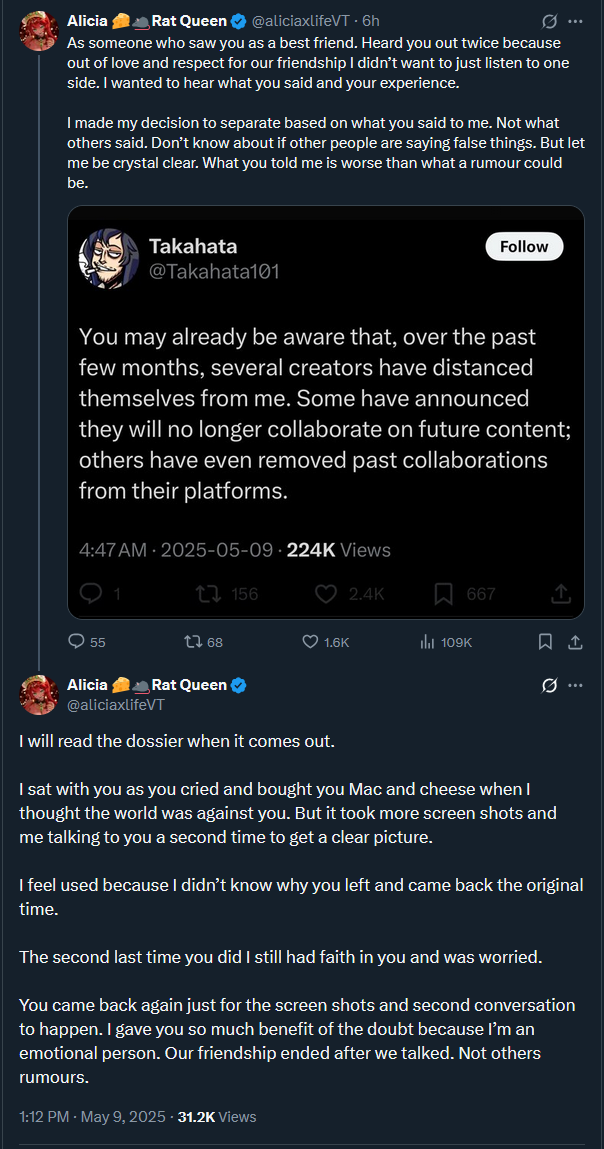Like the tweet with 1.6K likes
This screenshot has width=604, height=1149.
(x=310, y=642)
